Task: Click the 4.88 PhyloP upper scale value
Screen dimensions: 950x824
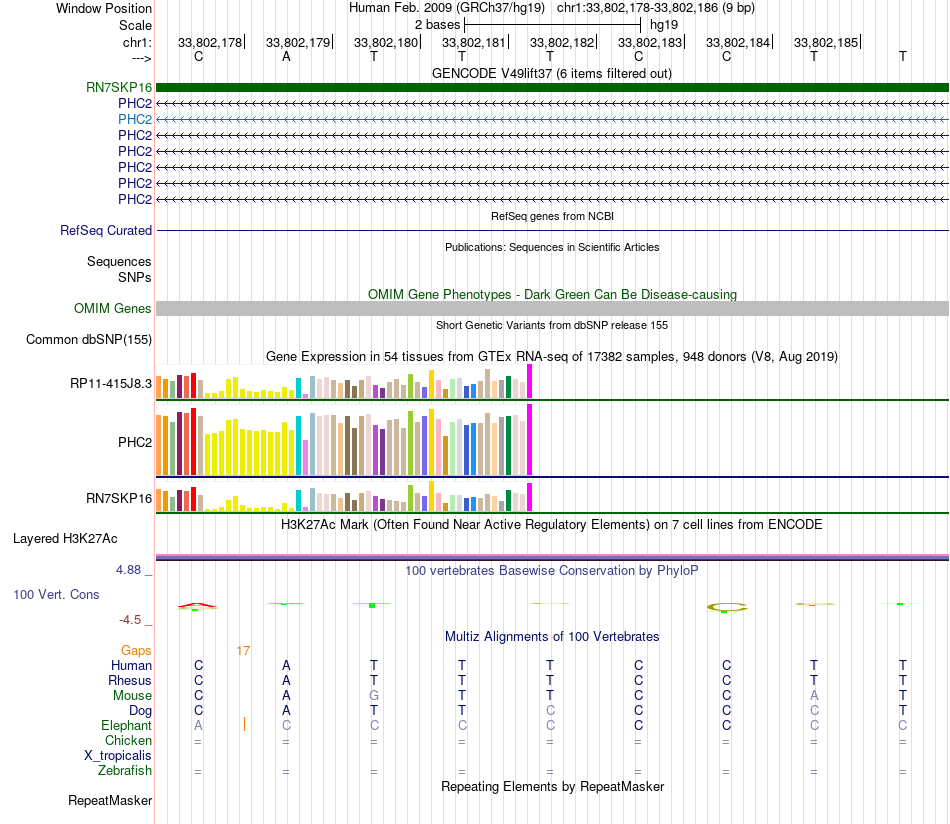Action: click(128, 570)
